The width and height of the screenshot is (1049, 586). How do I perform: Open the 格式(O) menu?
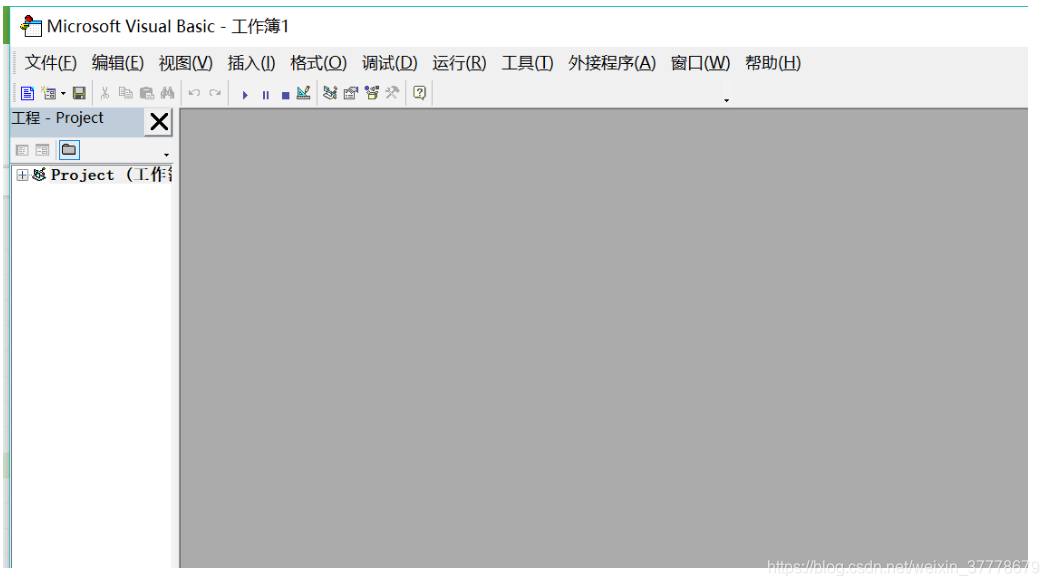click(318, 63)
